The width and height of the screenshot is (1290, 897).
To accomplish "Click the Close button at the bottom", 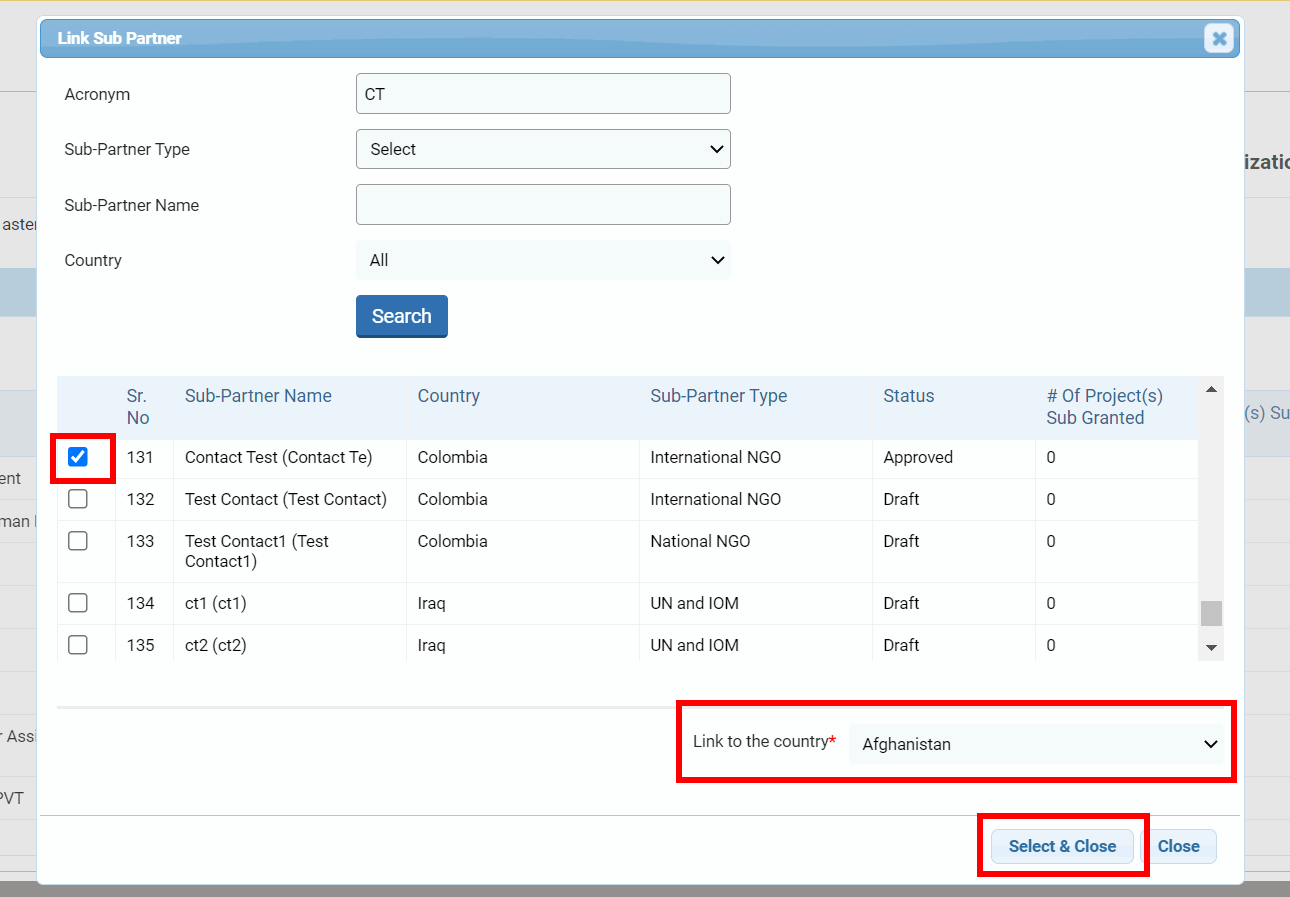I will pos(1178,846).
